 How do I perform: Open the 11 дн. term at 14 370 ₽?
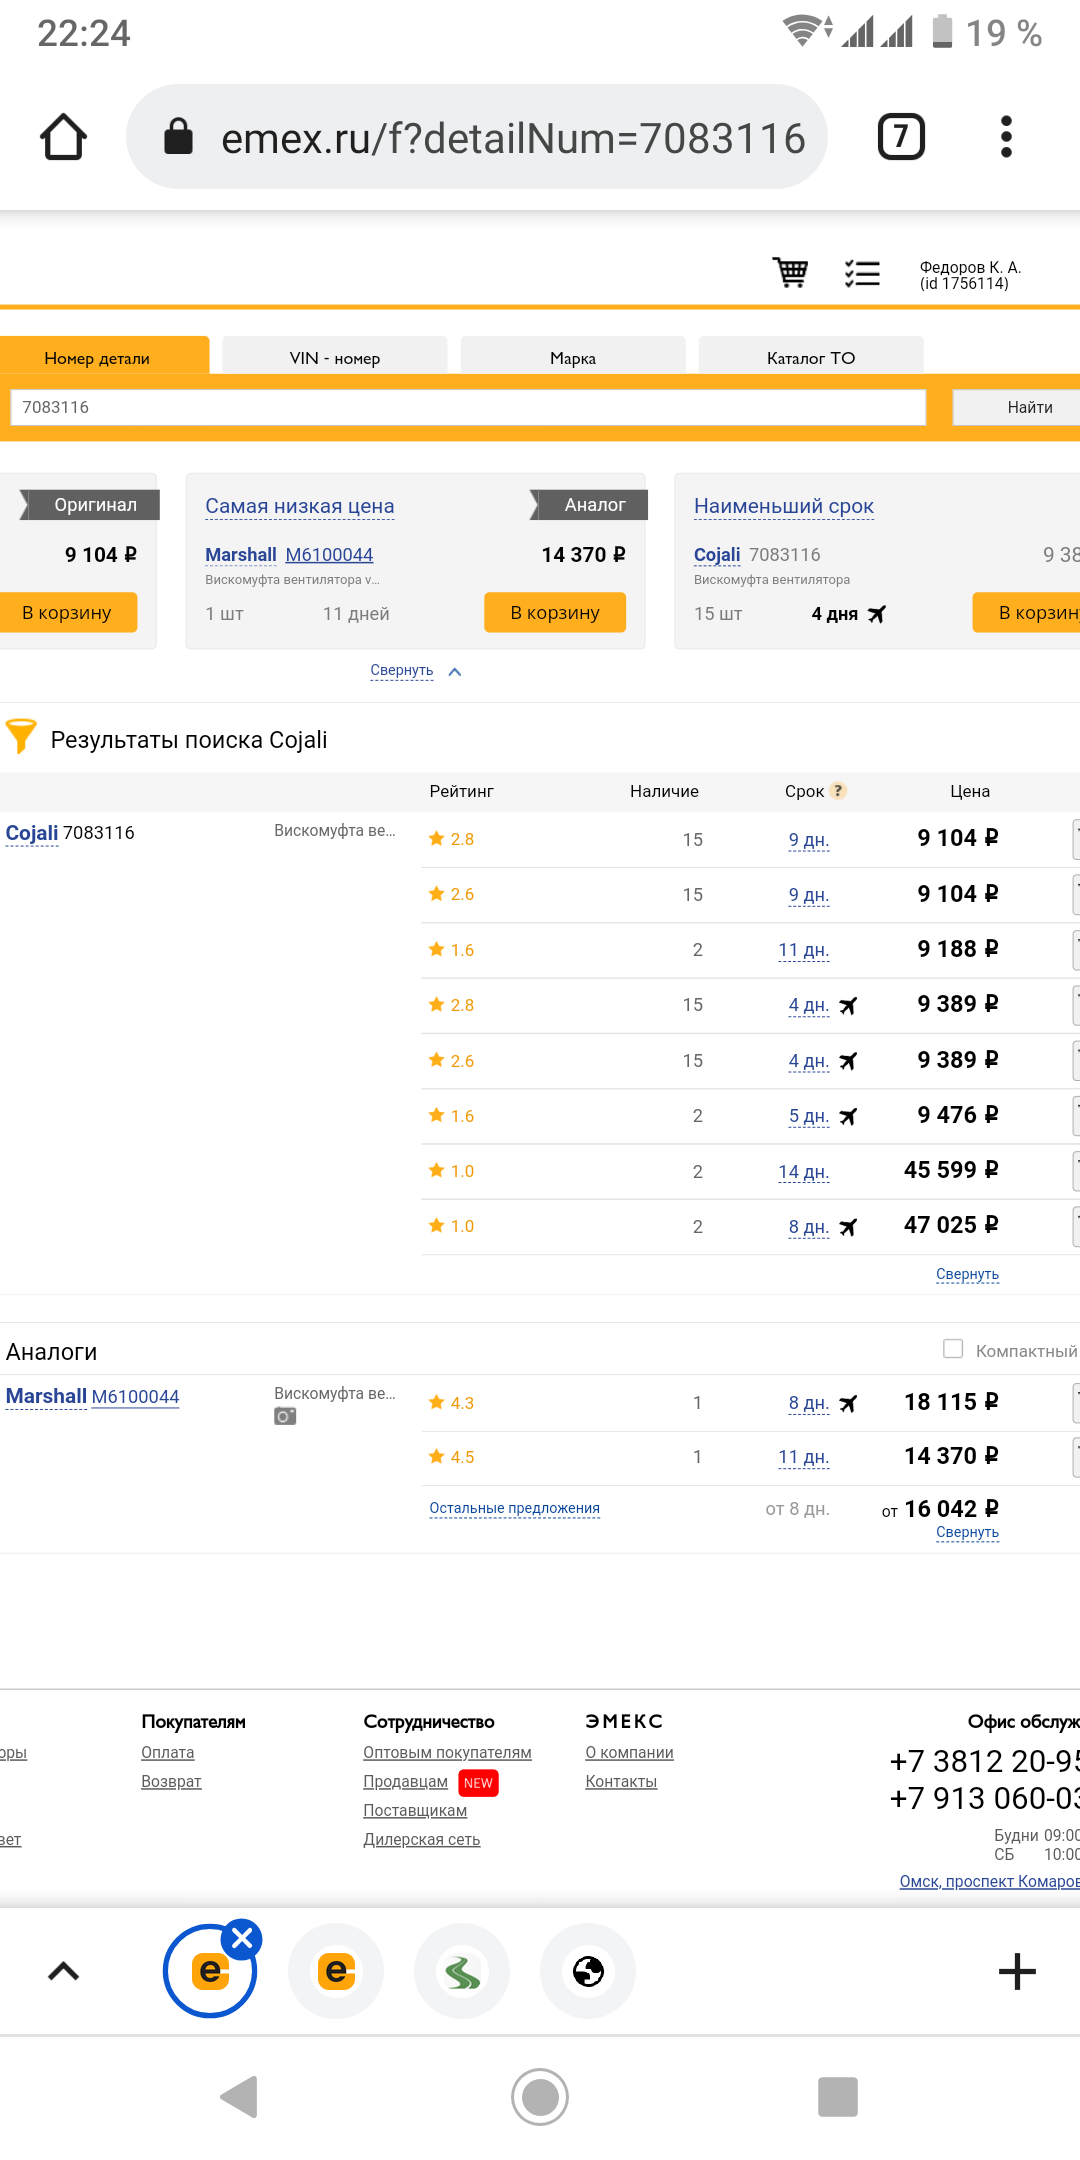(804, 1458)
